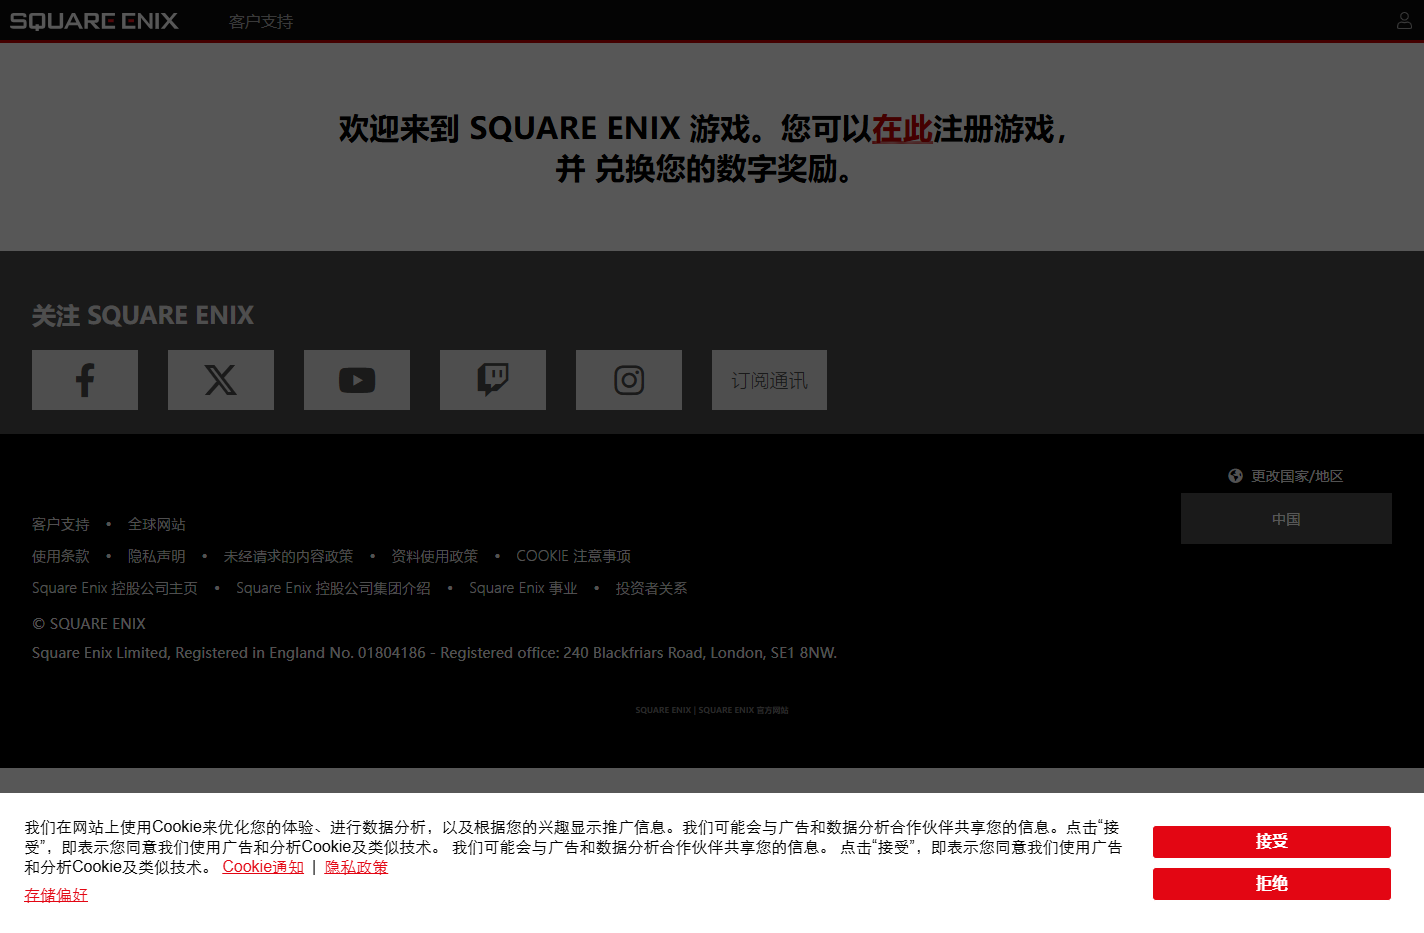Image resolution: width=1424 pixels, height=933 pixels.
Task: Open the 隐私声明 footer link
Action: pos(157,556)
